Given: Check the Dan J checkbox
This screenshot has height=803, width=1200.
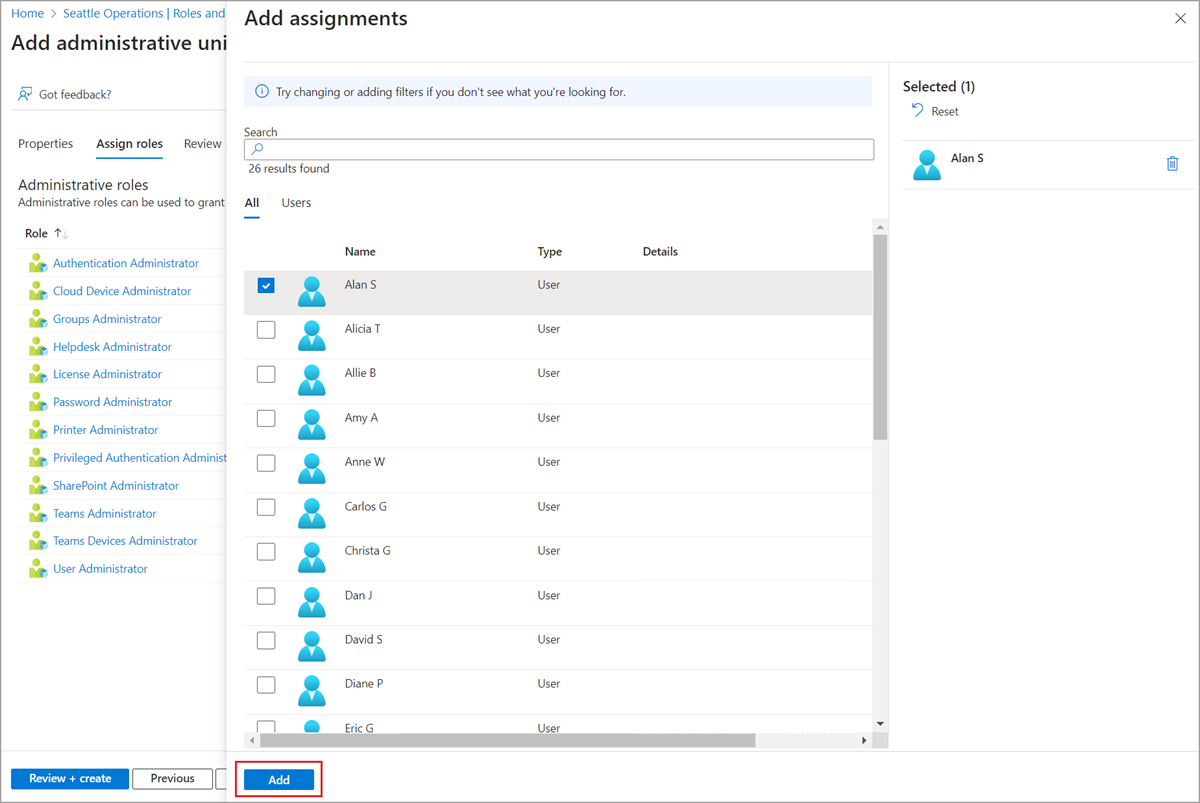Looking at the screenshot, I should click(x=266, y=596).
